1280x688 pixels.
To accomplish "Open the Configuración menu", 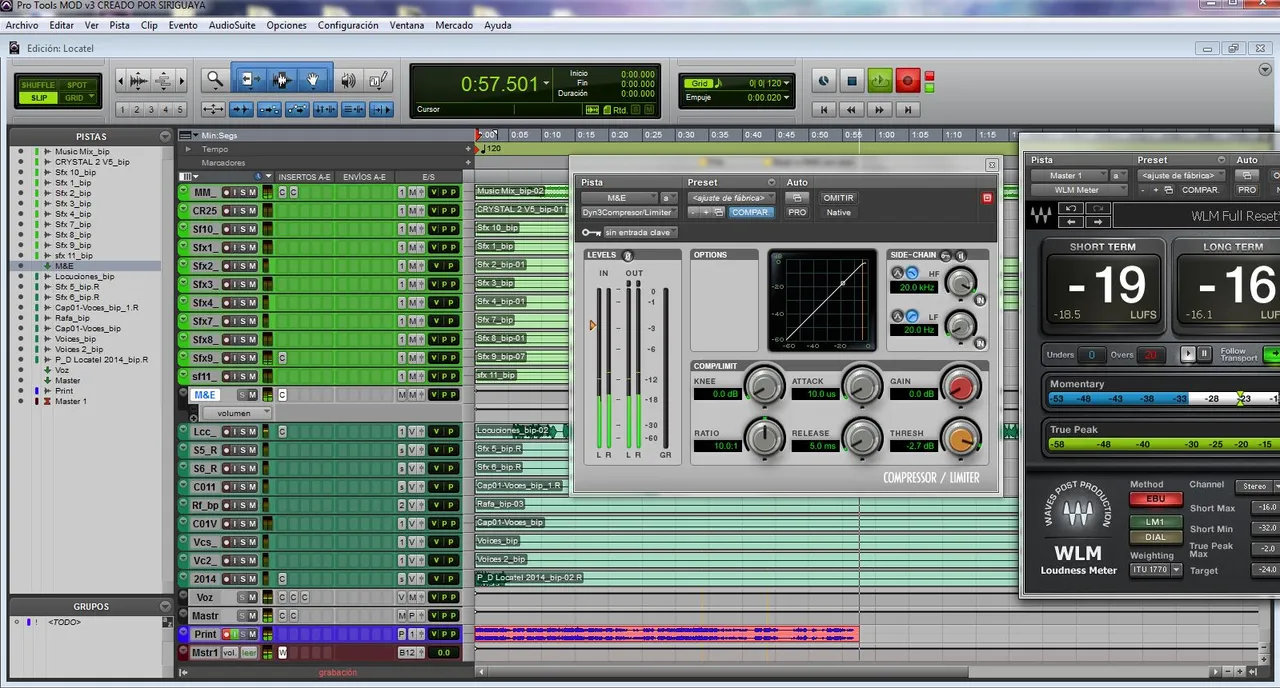I will point(348,25).
